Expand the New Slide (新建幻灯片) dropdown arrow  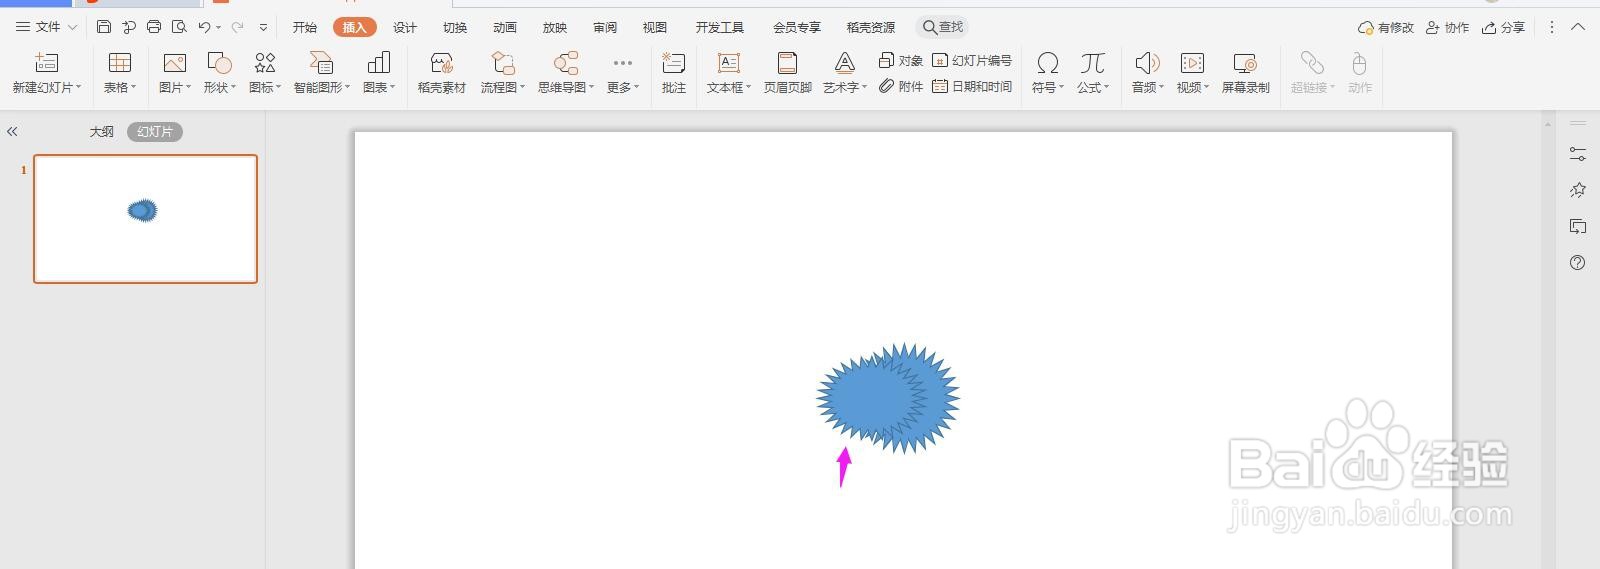[78, 88]
